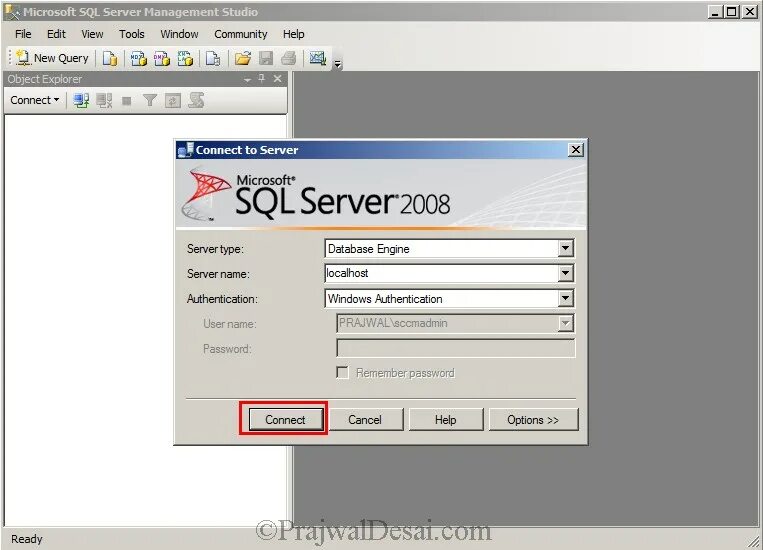This screenshot has width=763, height=550.
Task: Open the Tools menu
Action: [x=132, y=34]
